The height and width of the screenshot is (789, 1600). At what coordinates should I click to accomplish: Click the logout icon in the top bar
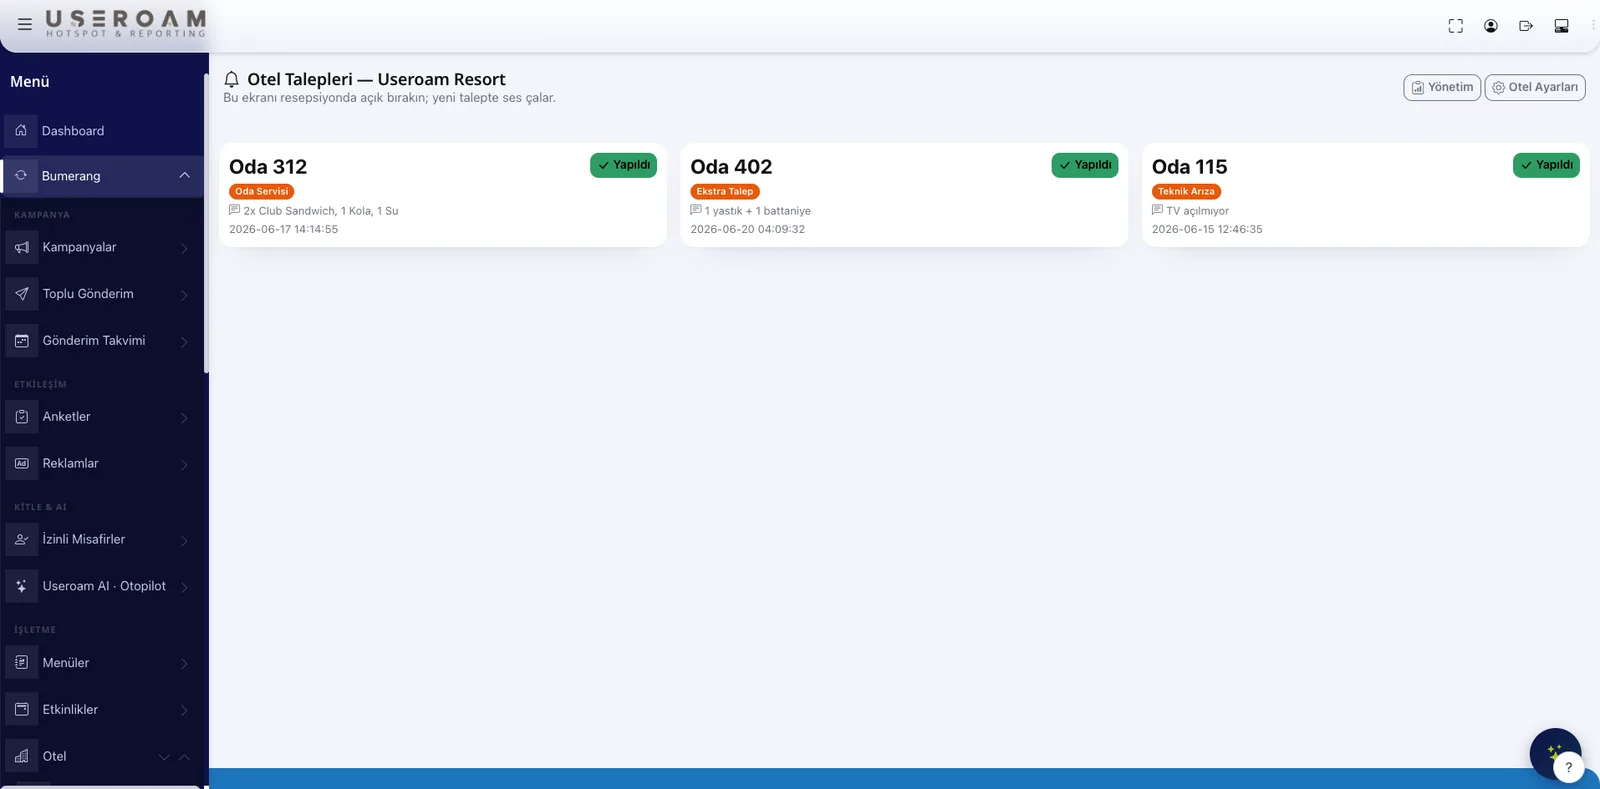click(1526, 26)
